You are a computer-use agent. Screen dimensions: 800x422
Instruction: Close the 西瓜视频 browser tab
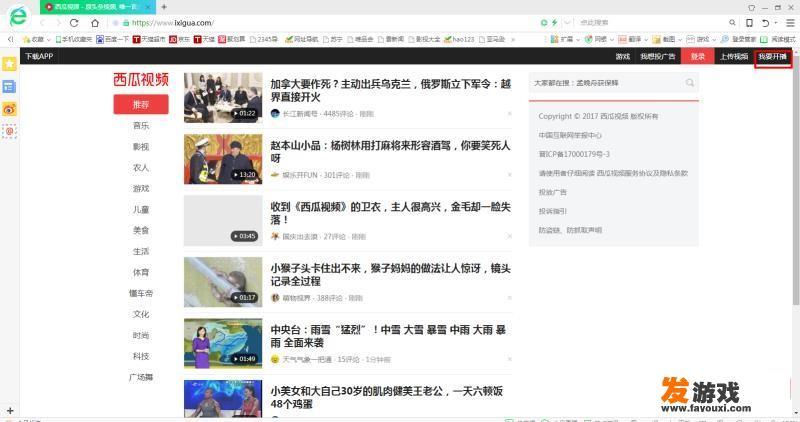click(x=148, y=7)
